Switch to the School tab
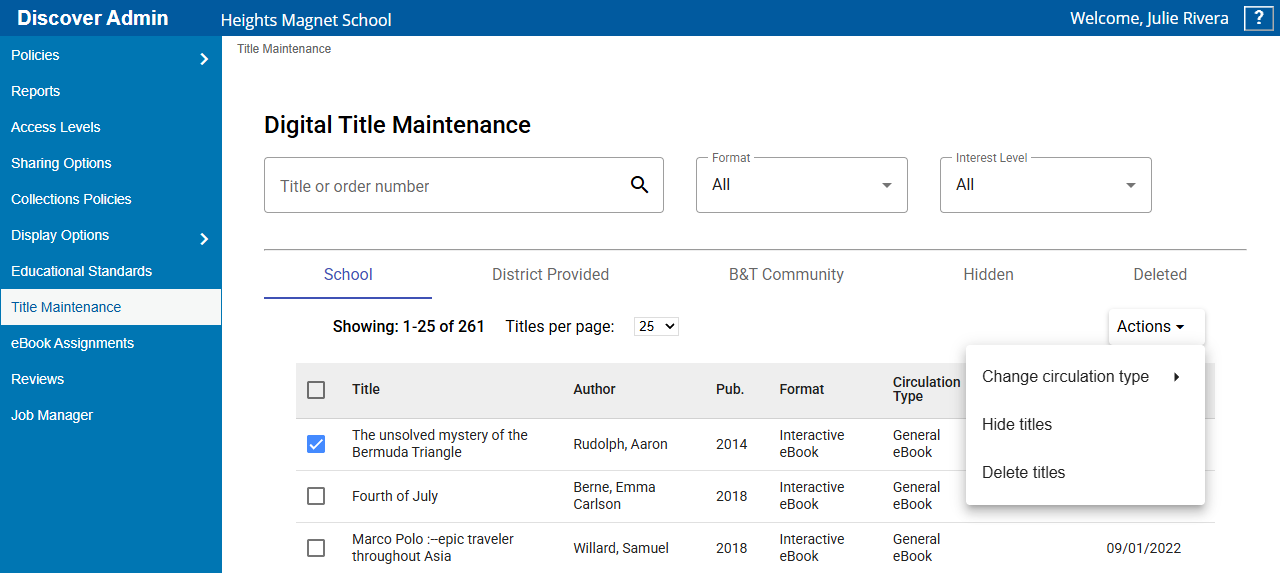The height and width of the screenshot is (573, 1280). pyautogui.click(x=348, y=274)
